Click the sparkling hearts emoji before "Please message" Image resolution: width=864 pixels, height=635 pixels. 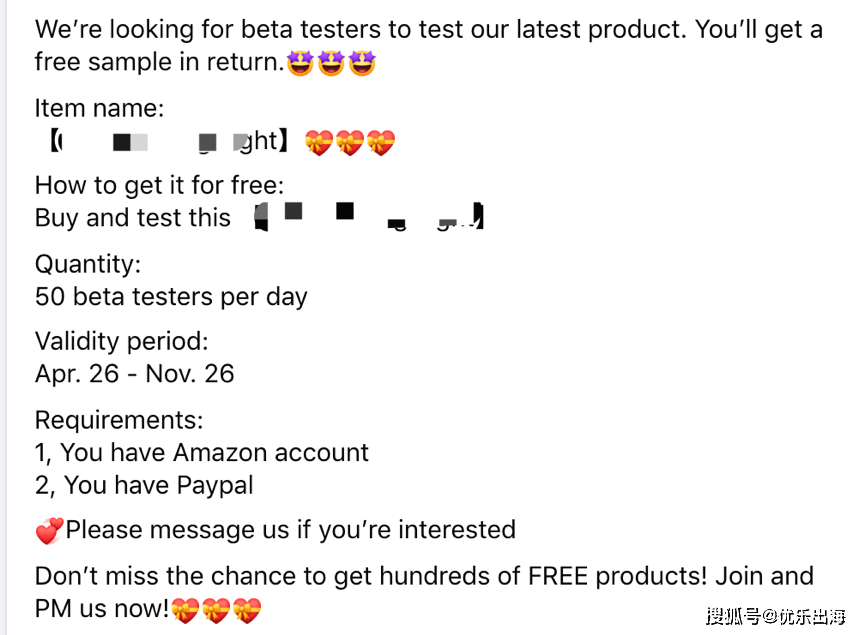(49, 531)
